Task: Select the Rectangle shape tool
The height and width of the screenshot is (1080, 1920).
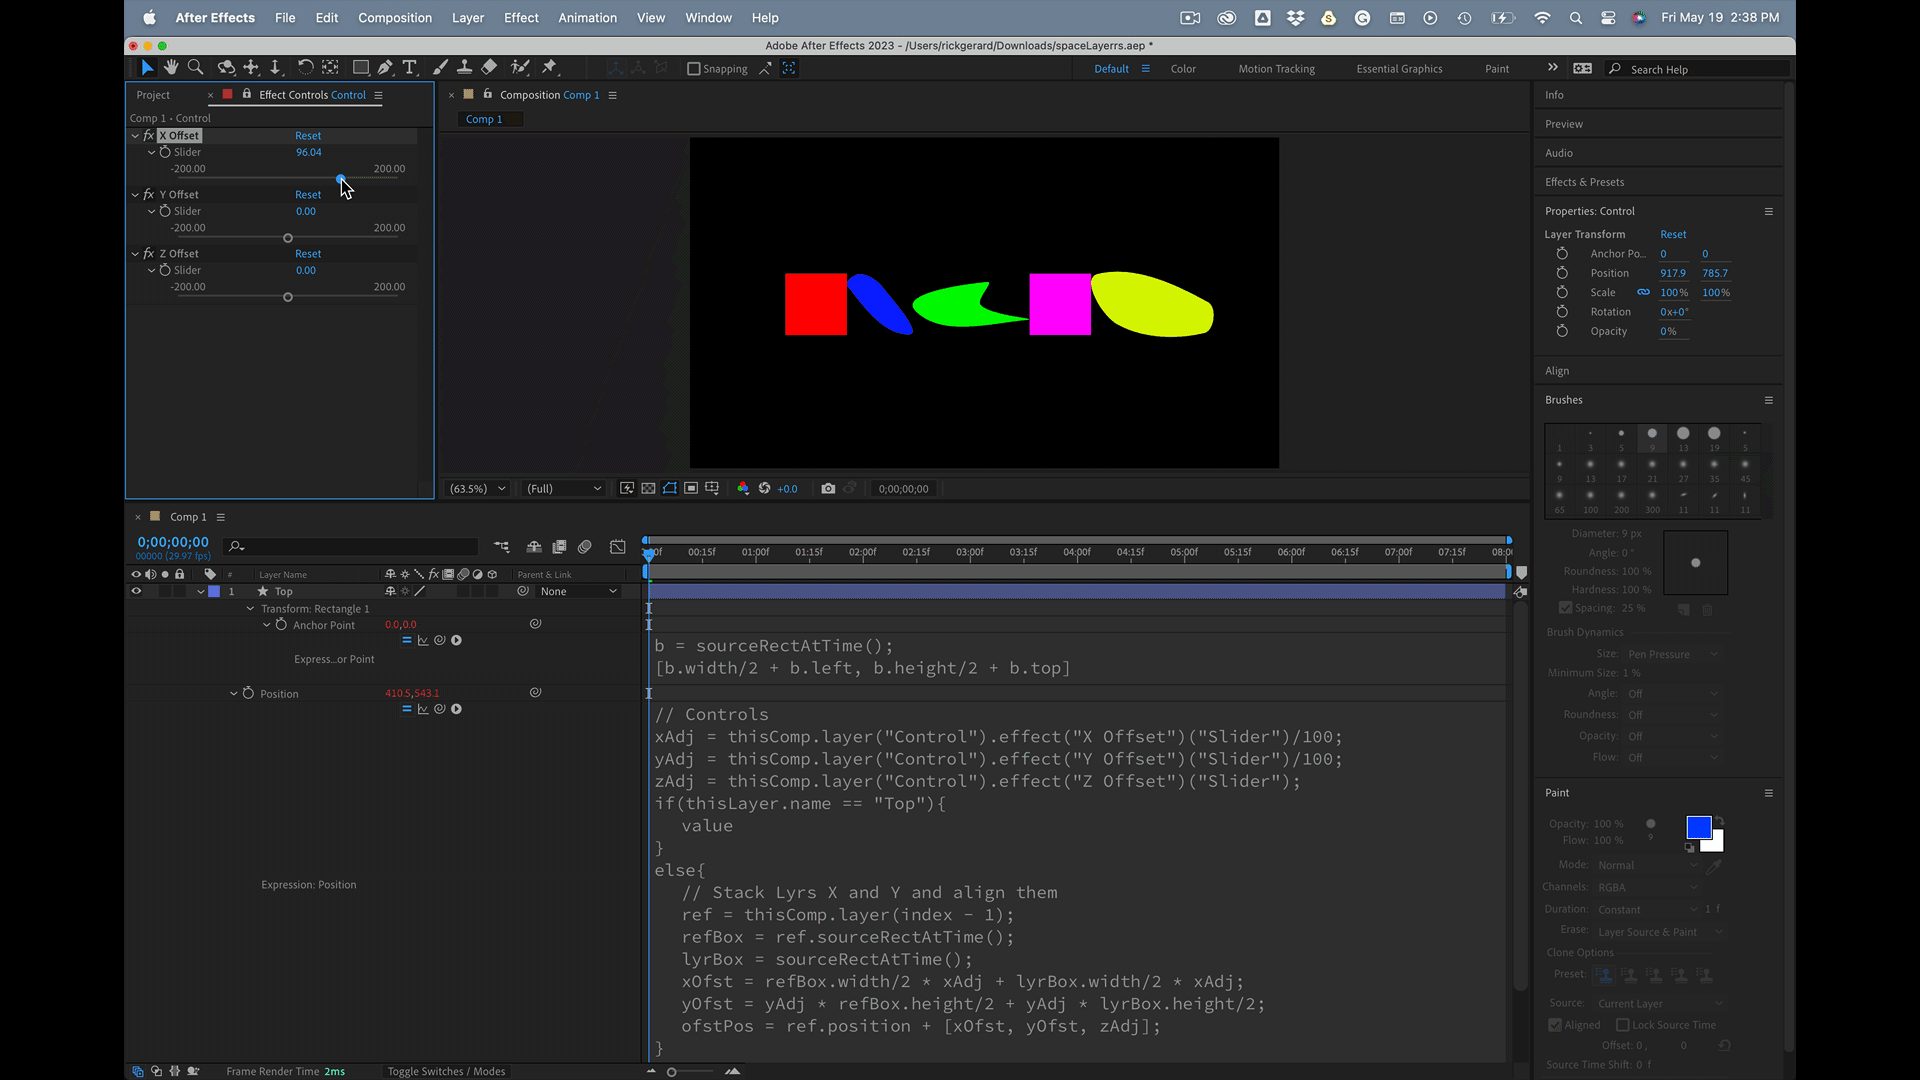Action: 360,67
